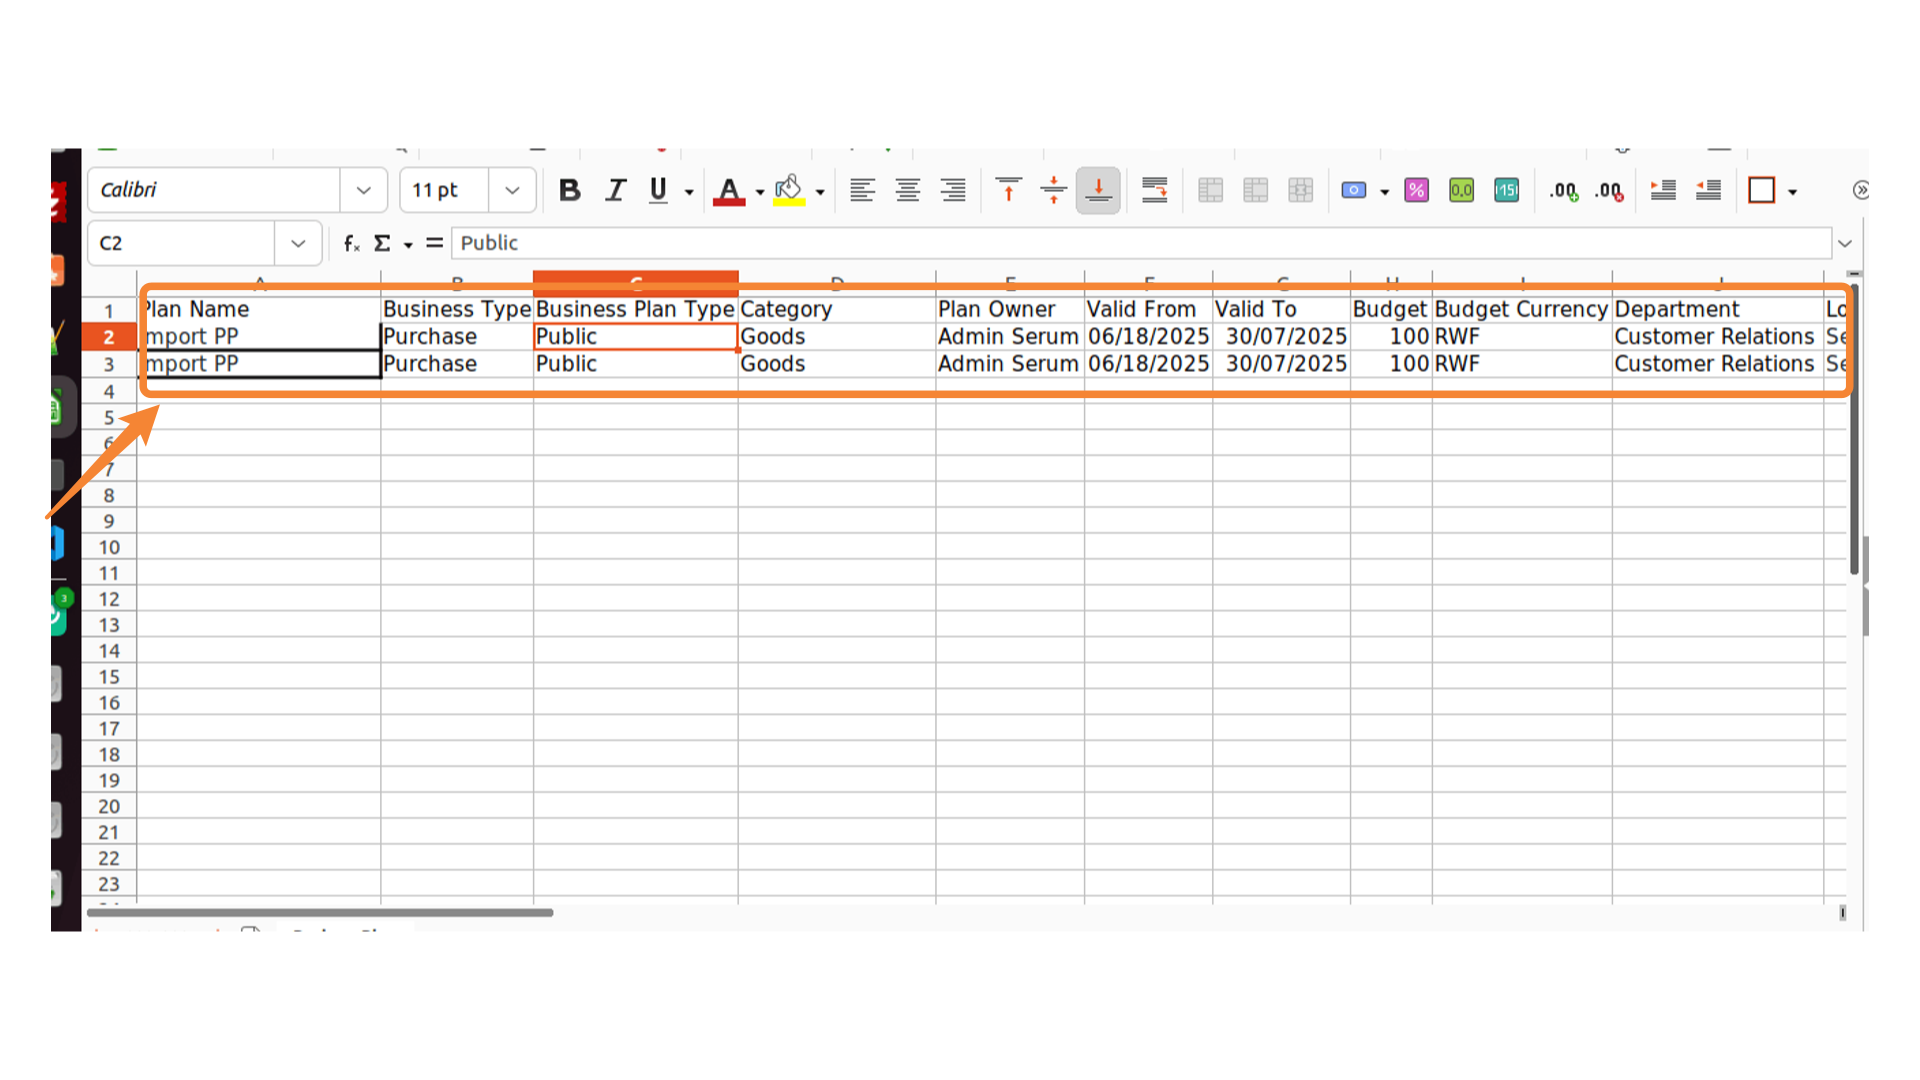Viewport: 1920px width, 1080px height.
Task: Open font size 11 pt dropdown
Action: click(x=512, y=190)
